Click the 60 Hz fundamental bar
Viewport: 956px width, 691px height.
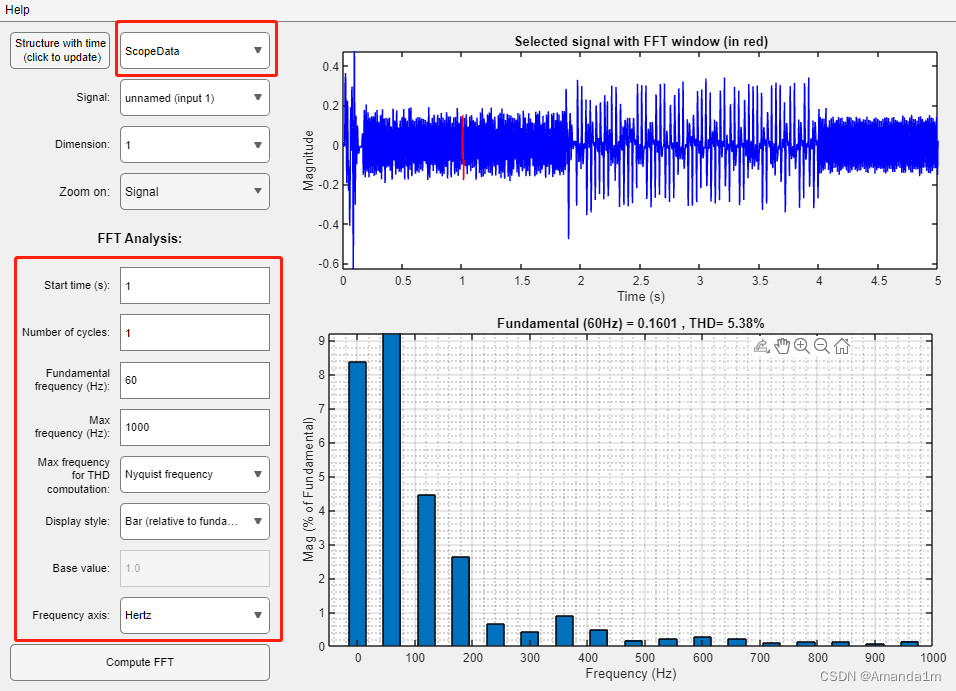point(391,490)
